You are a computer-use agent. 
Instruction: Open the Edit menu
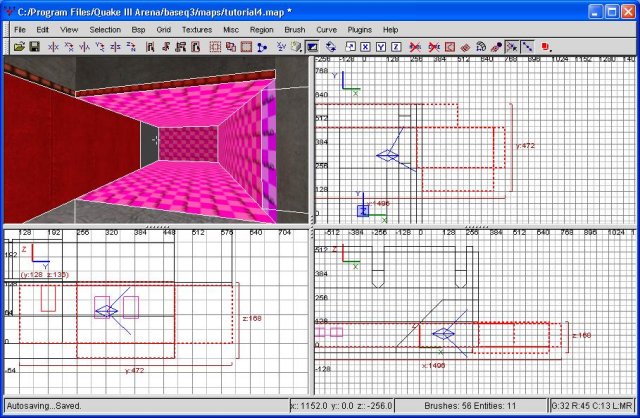point(42,30)
